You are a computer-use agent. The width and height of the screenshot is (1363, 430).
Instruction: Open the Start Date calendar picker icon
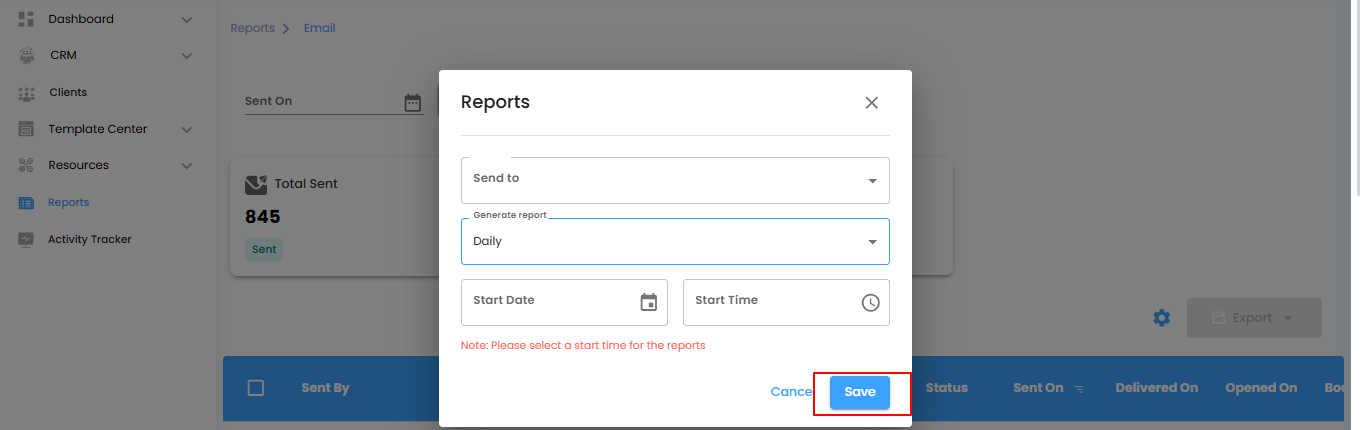click(x=649, y=302)
